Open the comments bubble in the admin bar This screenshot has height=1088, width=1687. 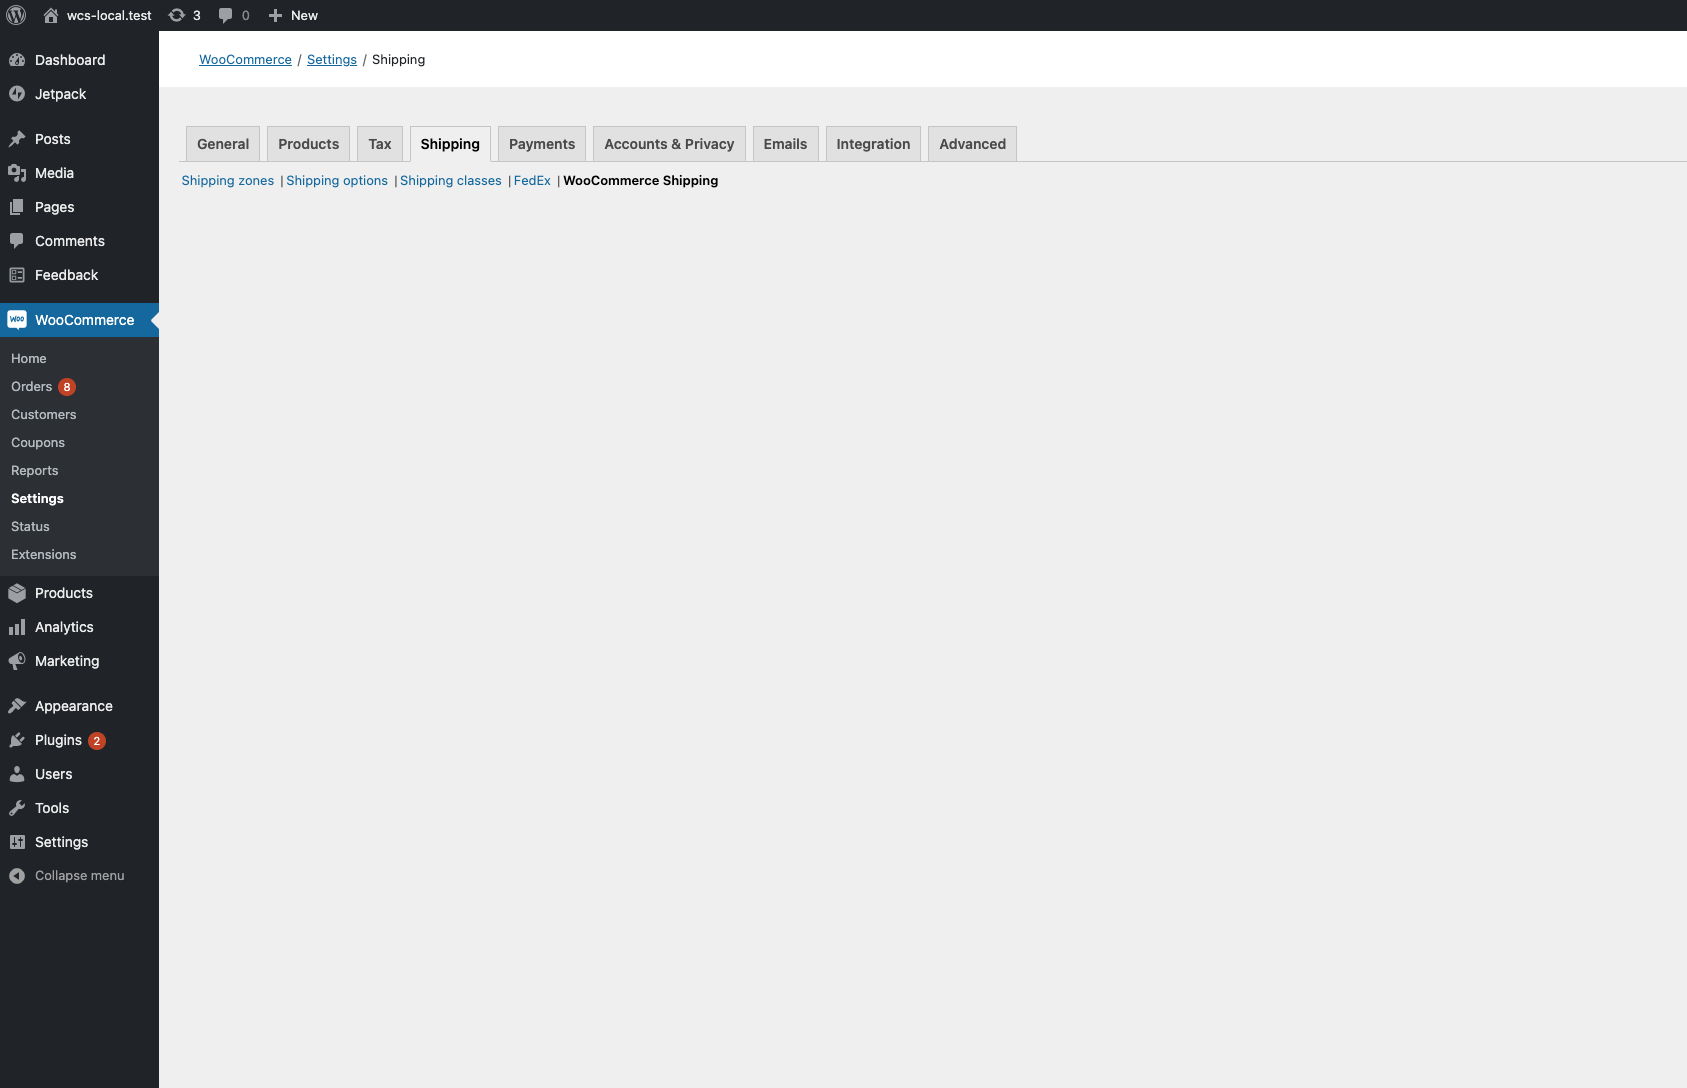[x=225, y=15]
